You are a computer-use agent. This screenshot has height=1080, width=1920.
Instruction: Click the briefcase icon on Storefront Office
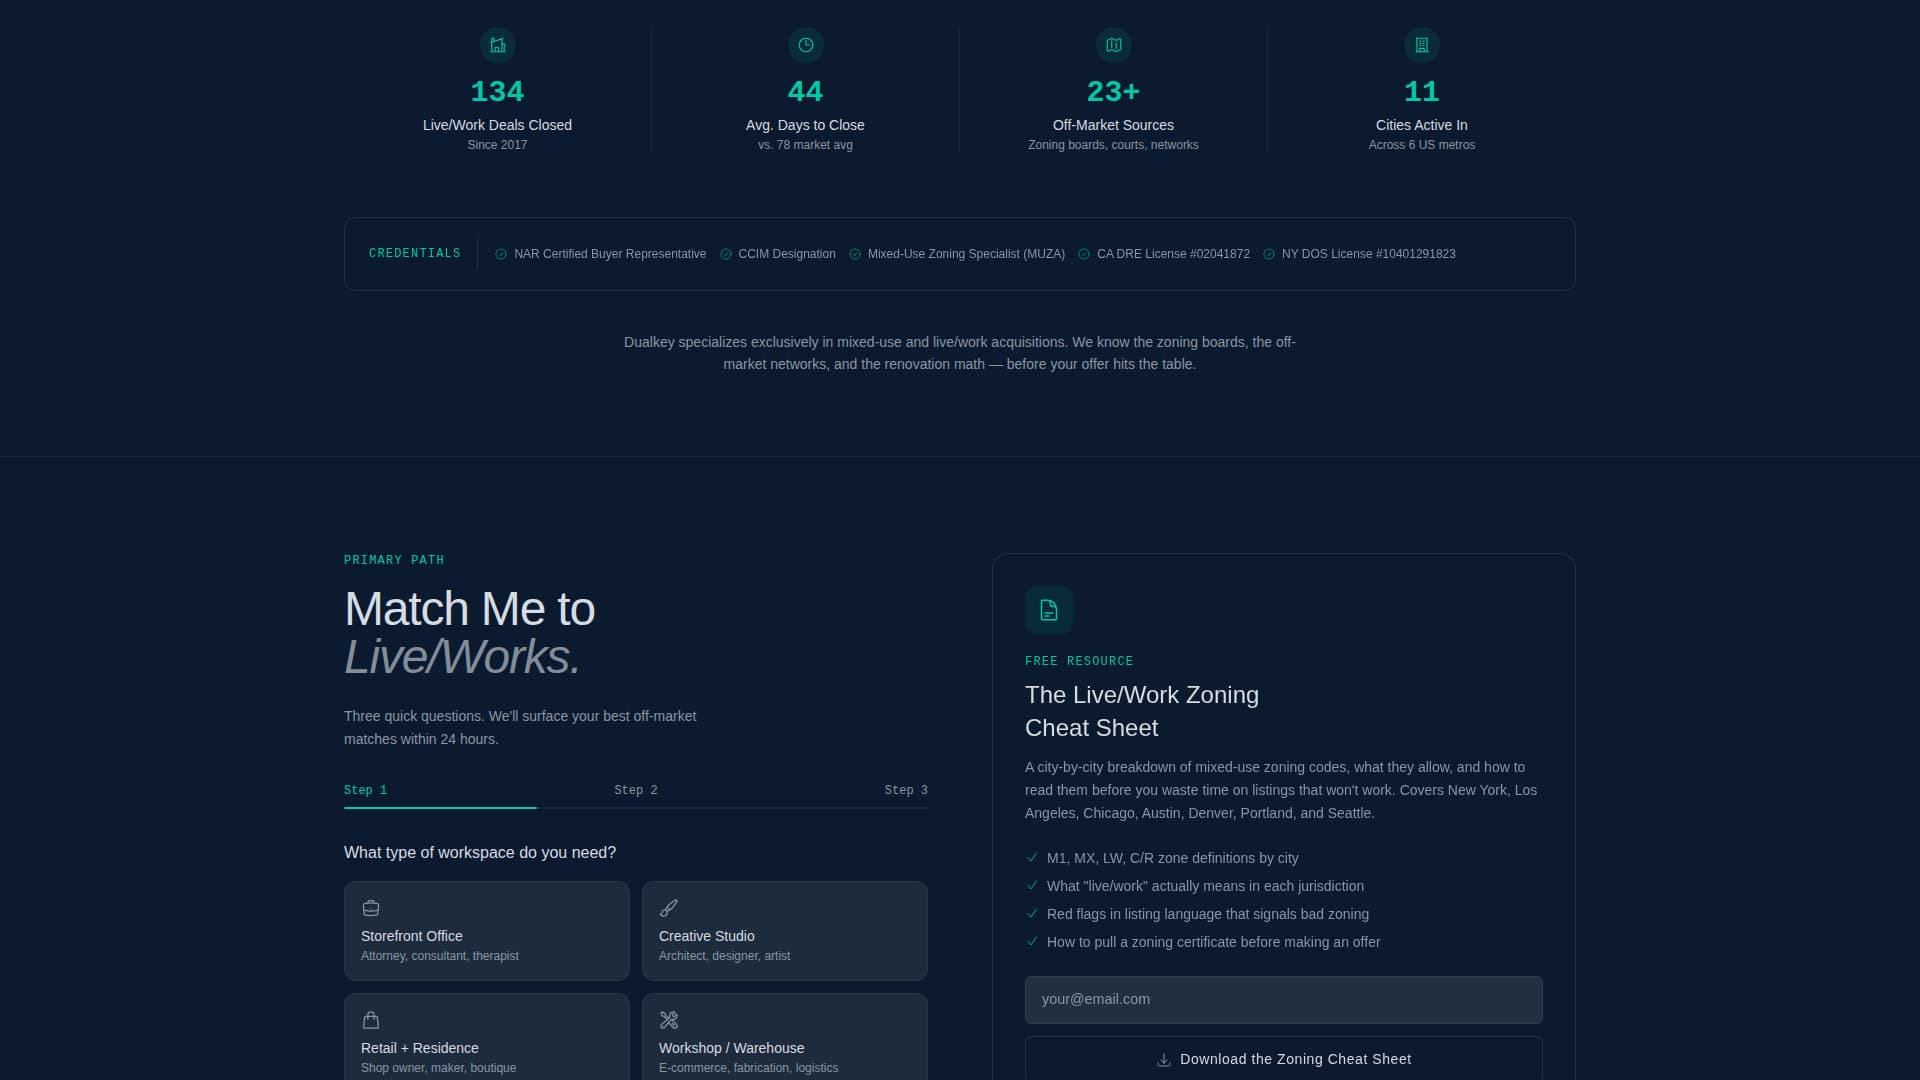371,908
